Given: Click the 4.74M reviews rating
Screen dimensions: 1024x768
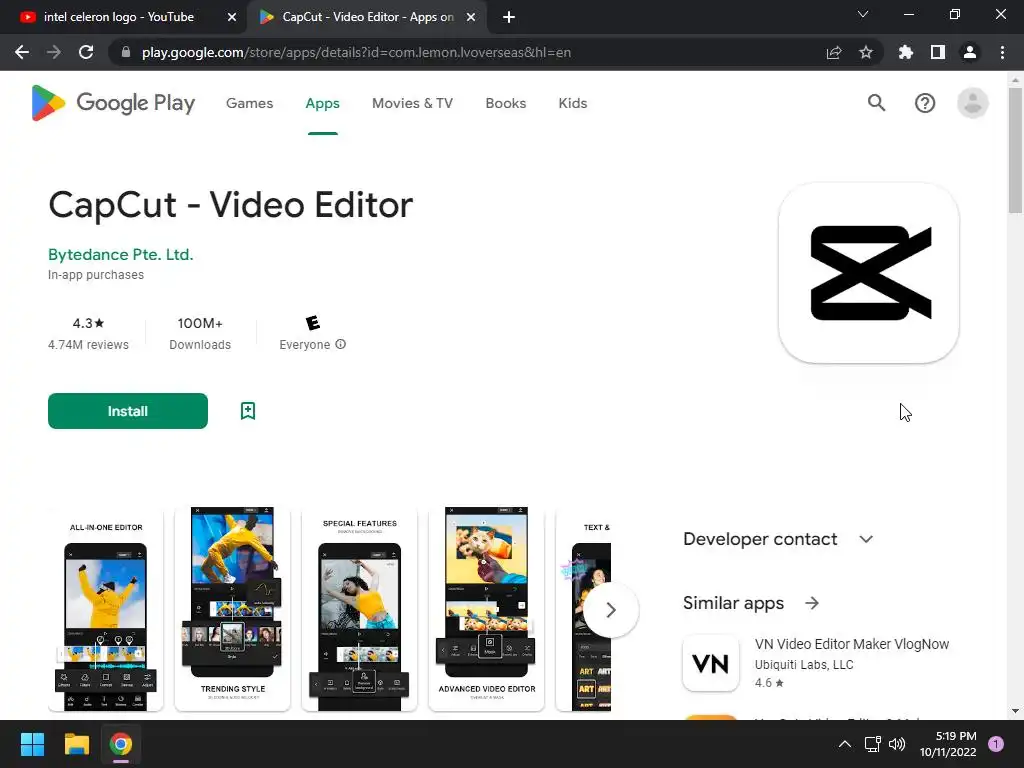Looking at the screenshot, I should (x=88, y=334).
